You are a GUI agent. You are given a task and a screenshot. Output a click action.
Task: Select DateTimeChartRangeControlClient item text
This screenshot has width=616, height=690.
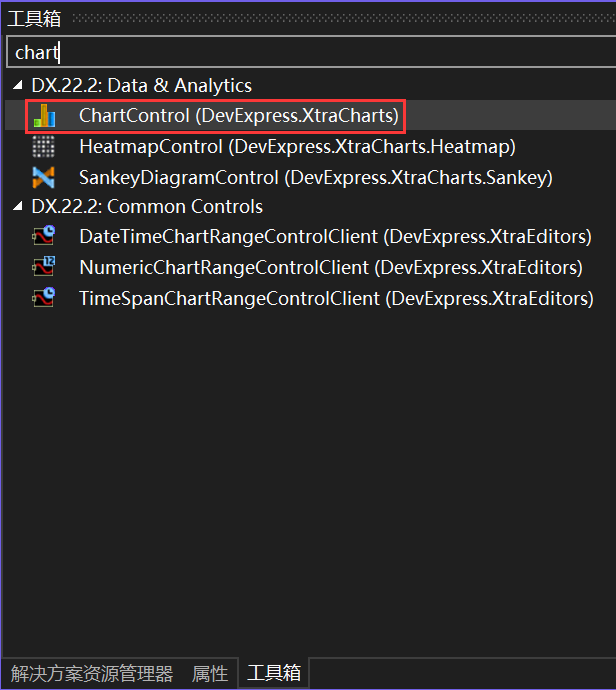[x=335, y=236]
